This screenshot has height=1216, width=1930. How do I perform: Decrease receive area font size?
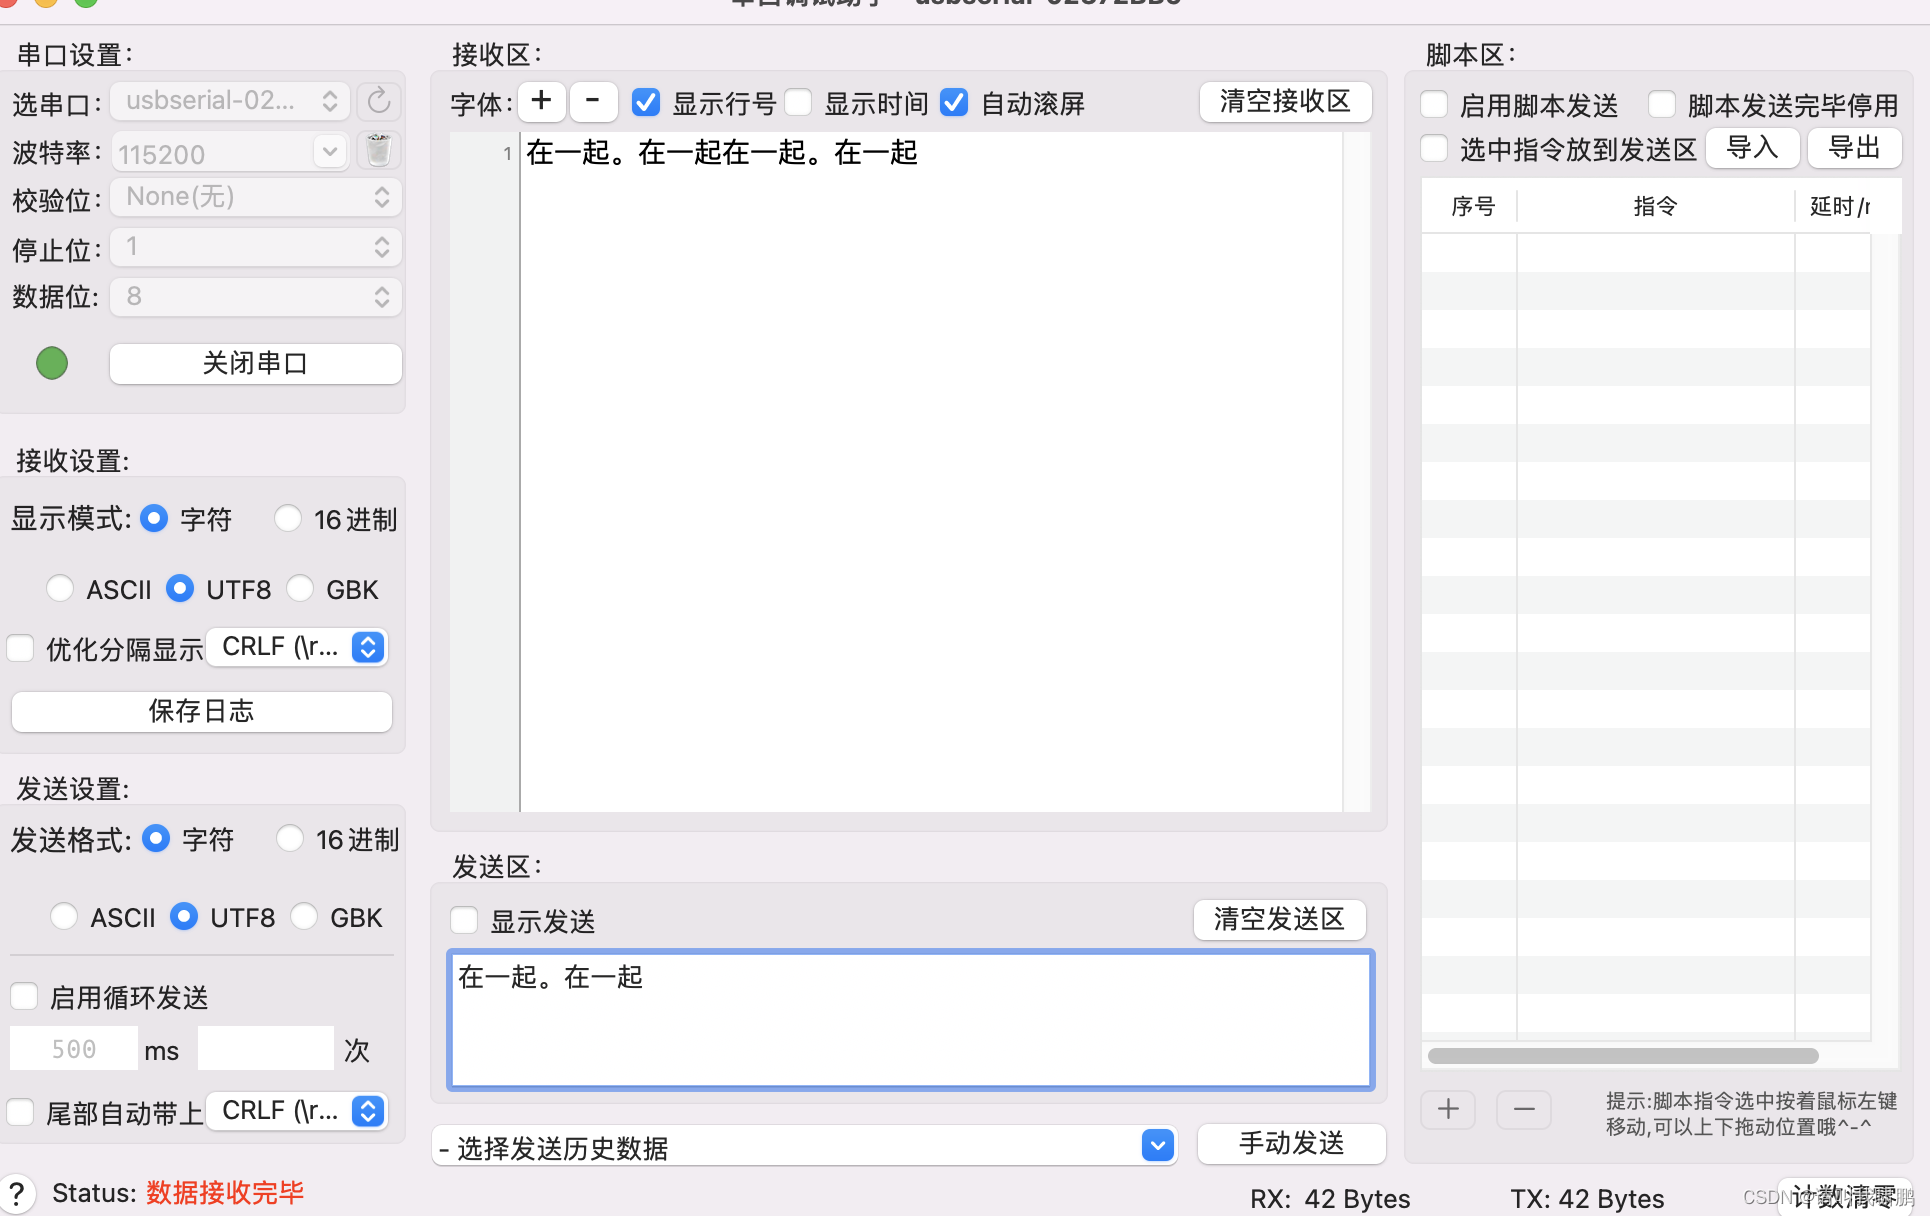(593, 101)
